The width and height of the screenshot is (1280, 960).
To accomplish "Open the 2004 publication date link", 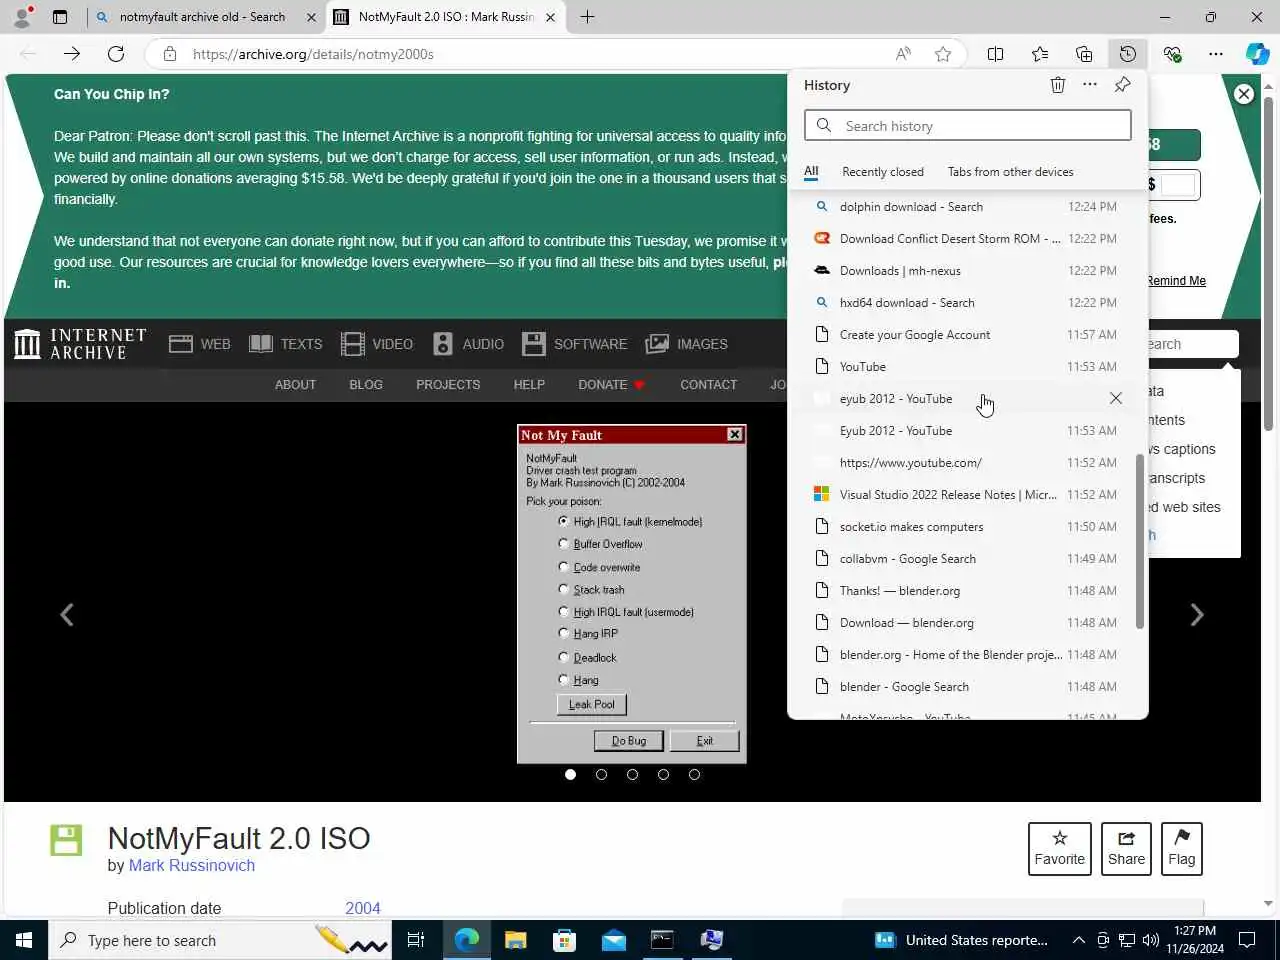I will 363,908.
